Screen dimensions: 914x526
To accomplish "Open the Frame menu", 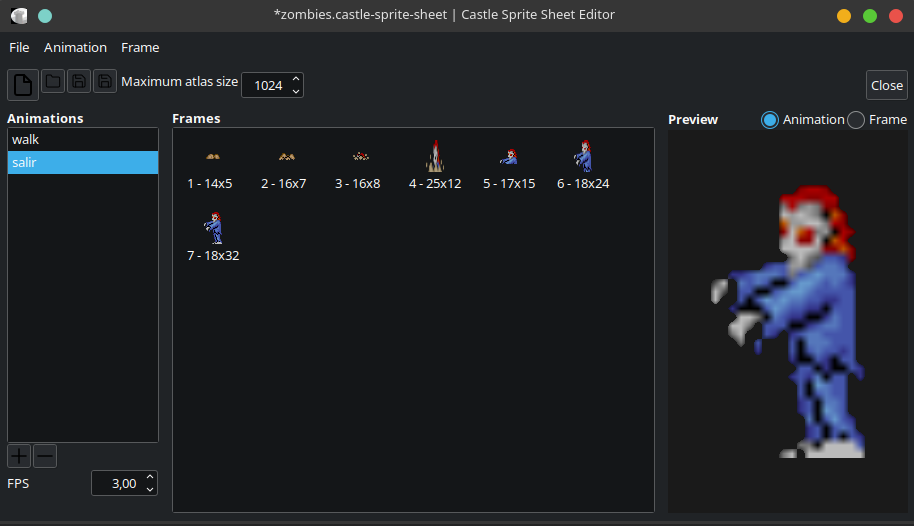I will [x=140, y=47].
